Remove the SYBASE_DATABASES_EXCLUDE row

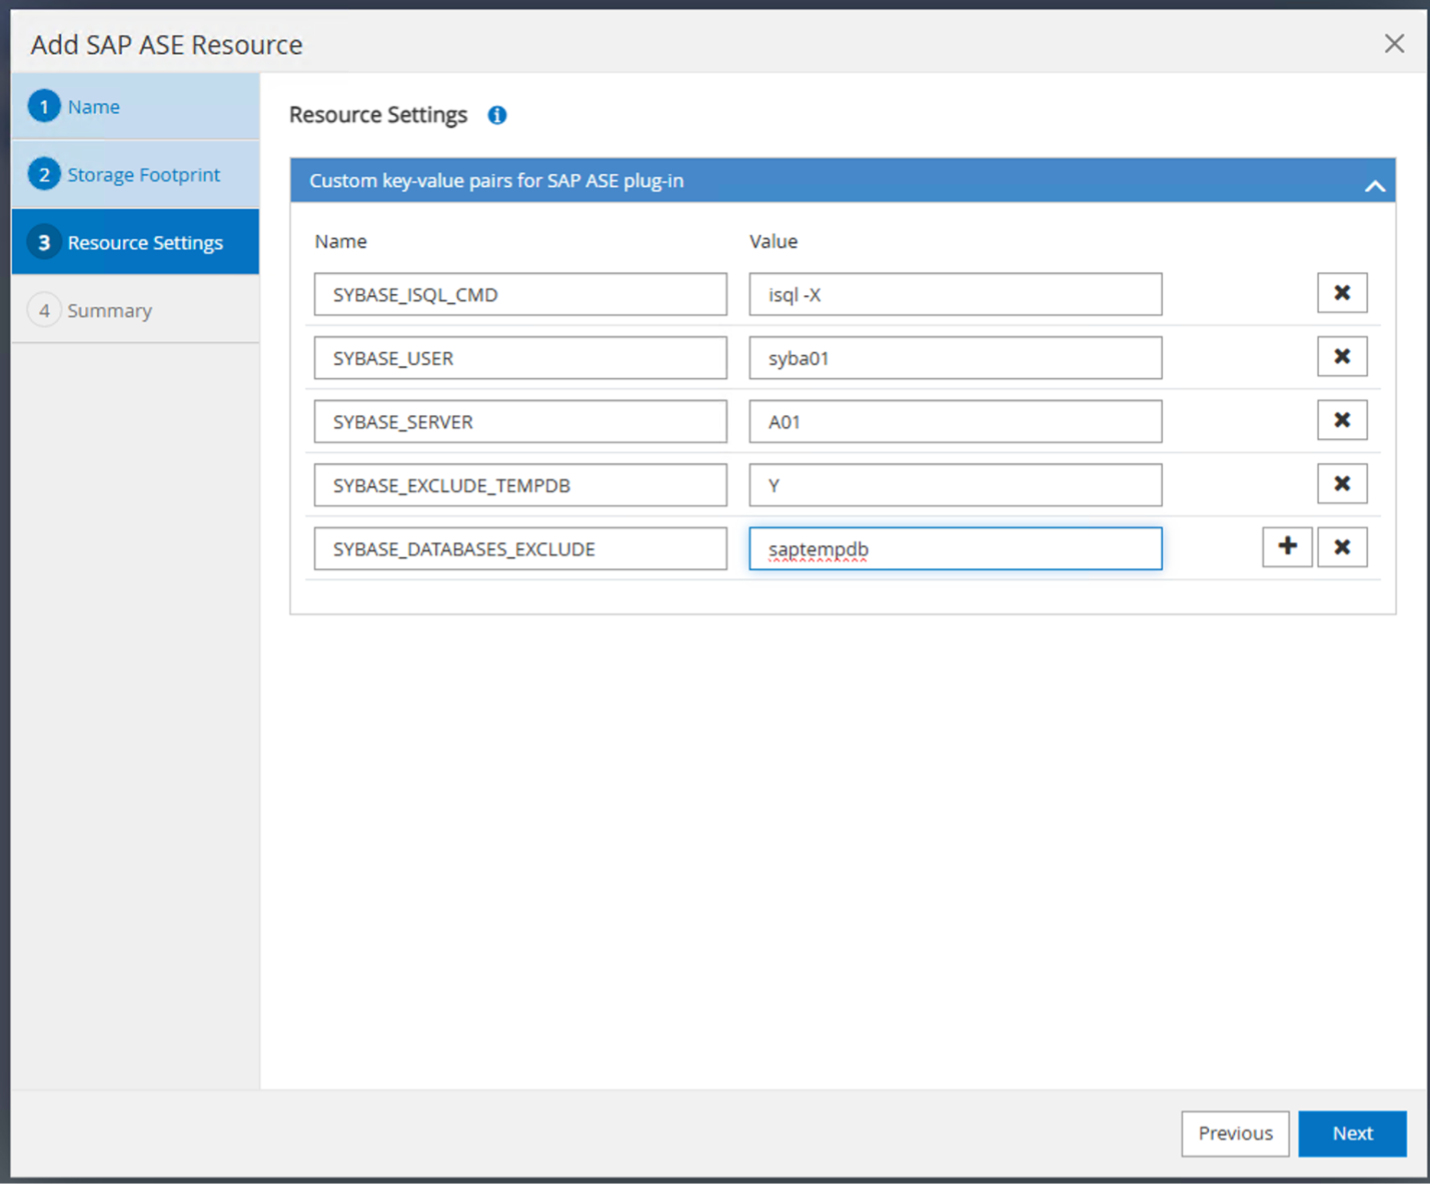pyautogui.click(x=1341, y=547)
